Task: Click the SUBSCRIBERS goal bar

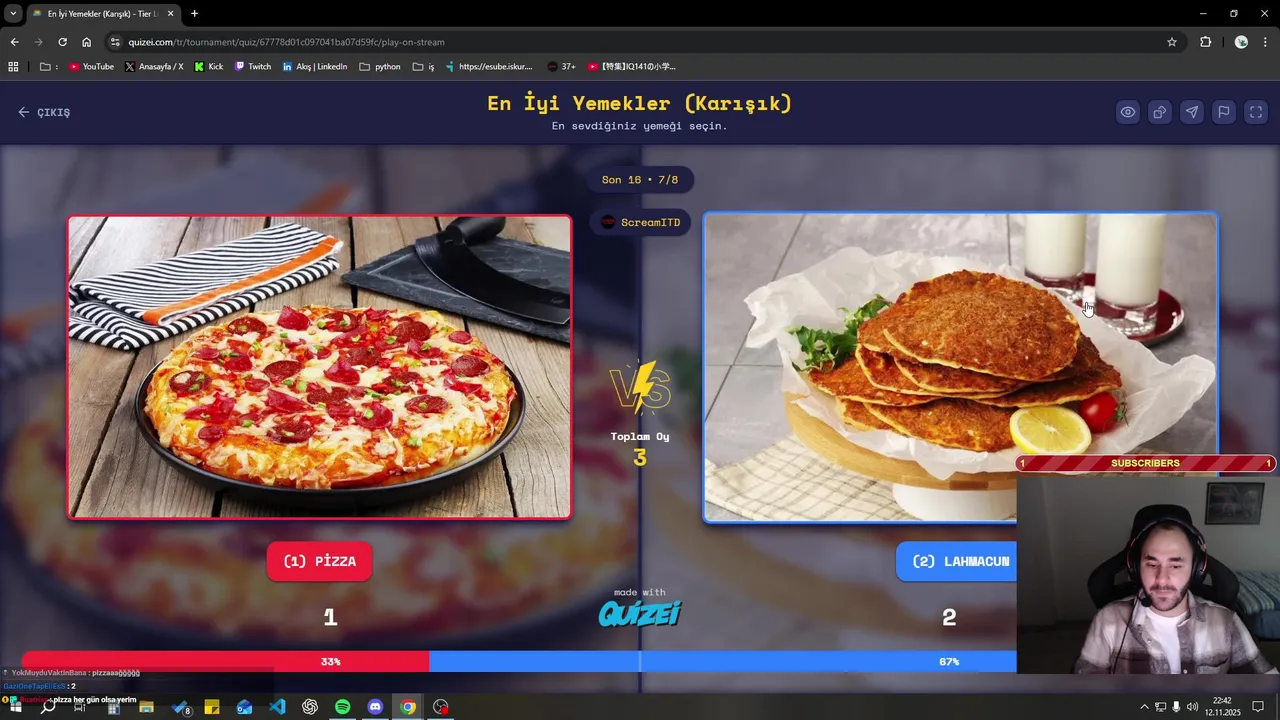Action: point(1146,463)
